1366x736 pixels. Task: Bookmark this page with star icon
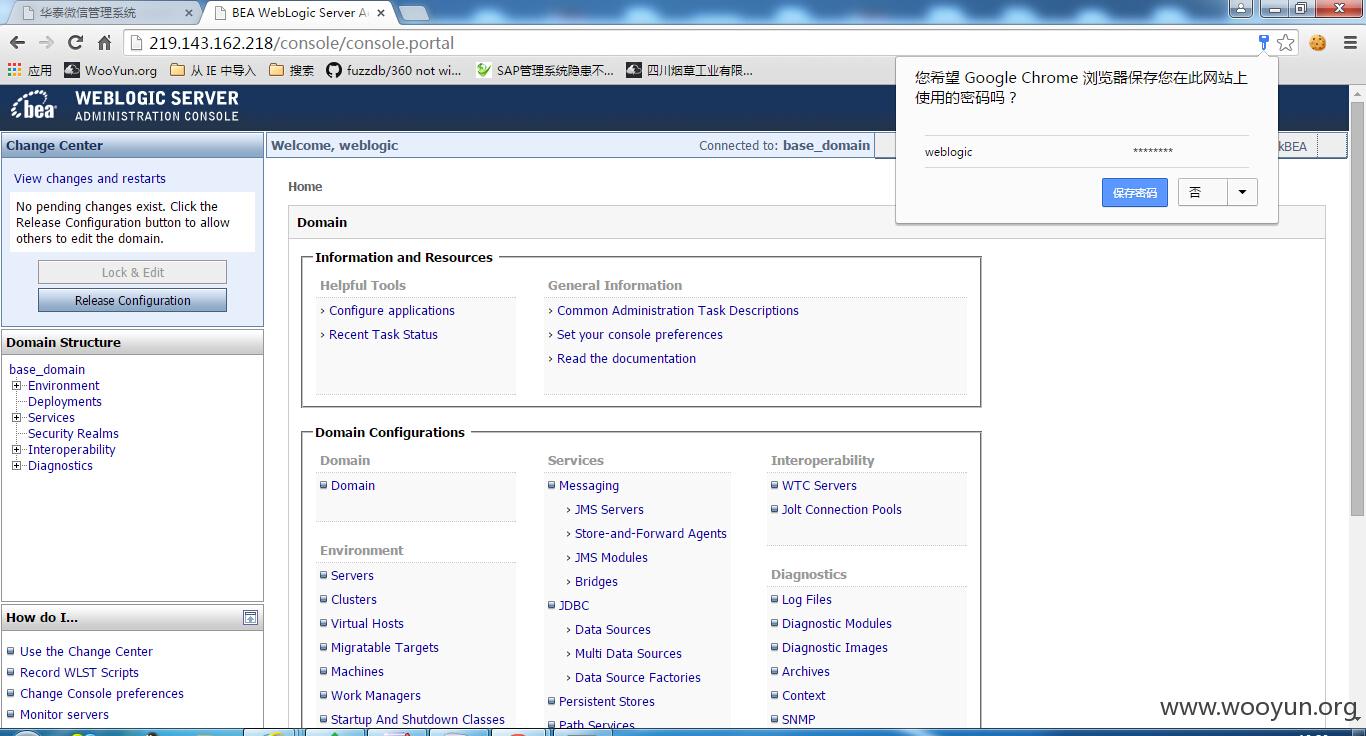coord(1286,42)
